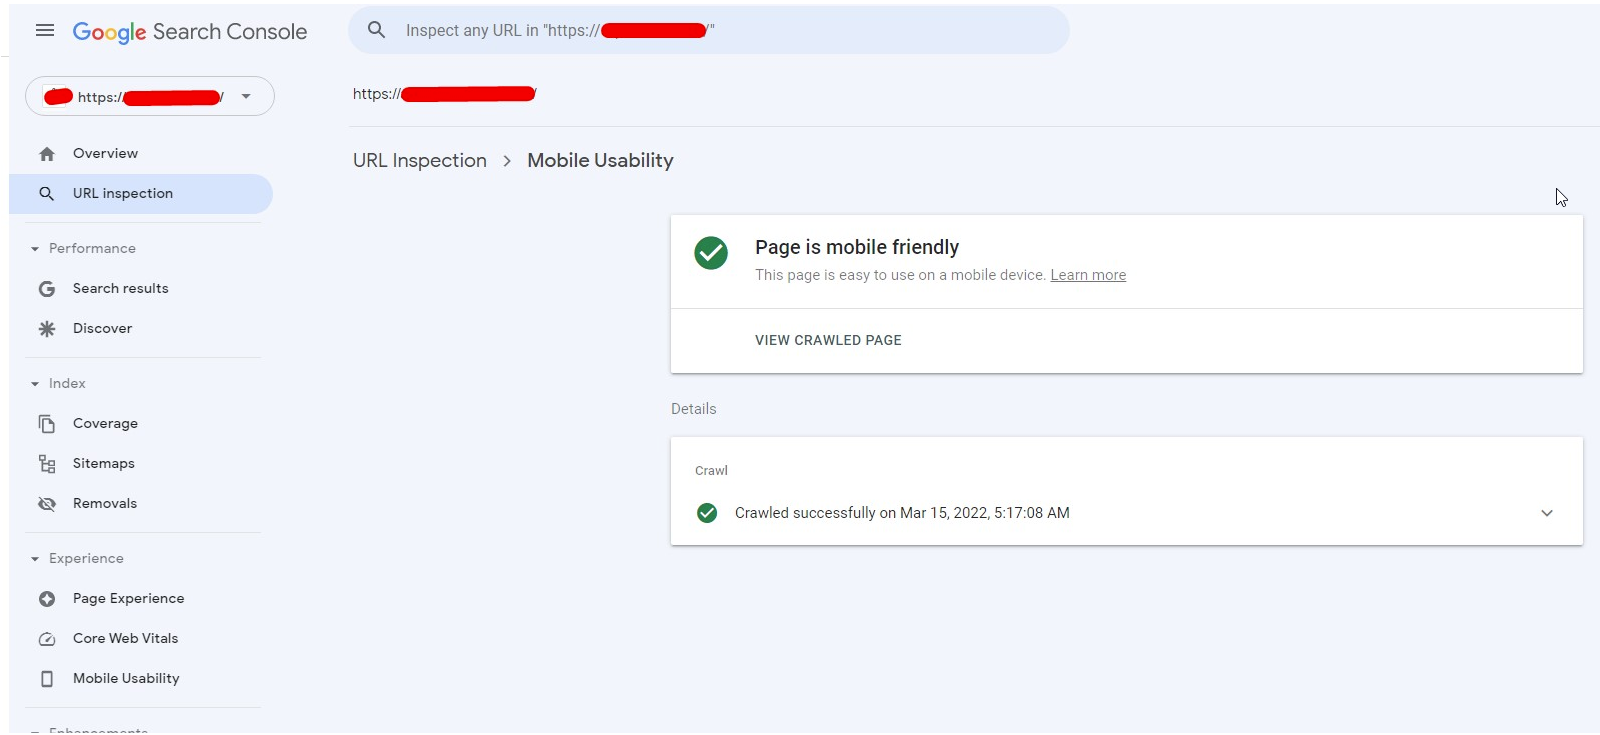Click the Page Experience plus-circle icon
Screen dimensions: 1600x735
tap(47, 599)
